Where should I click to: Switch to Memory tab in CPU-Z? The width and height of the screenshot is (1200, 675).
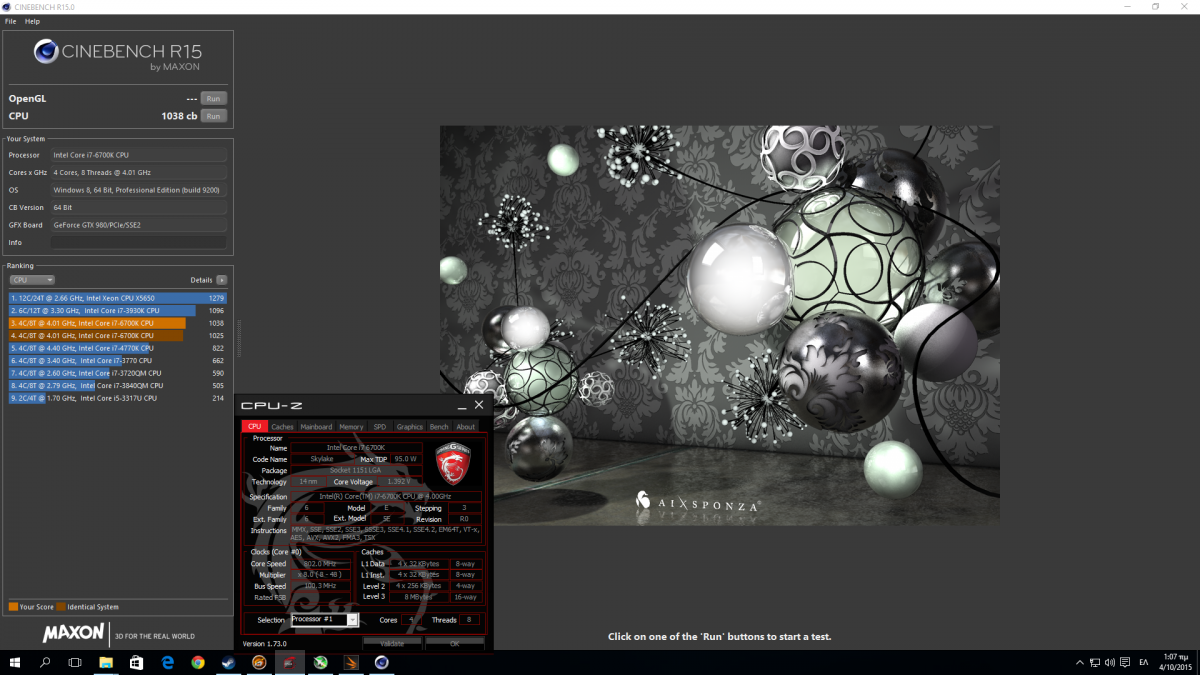pyautogui.click(x=351, y=427)
